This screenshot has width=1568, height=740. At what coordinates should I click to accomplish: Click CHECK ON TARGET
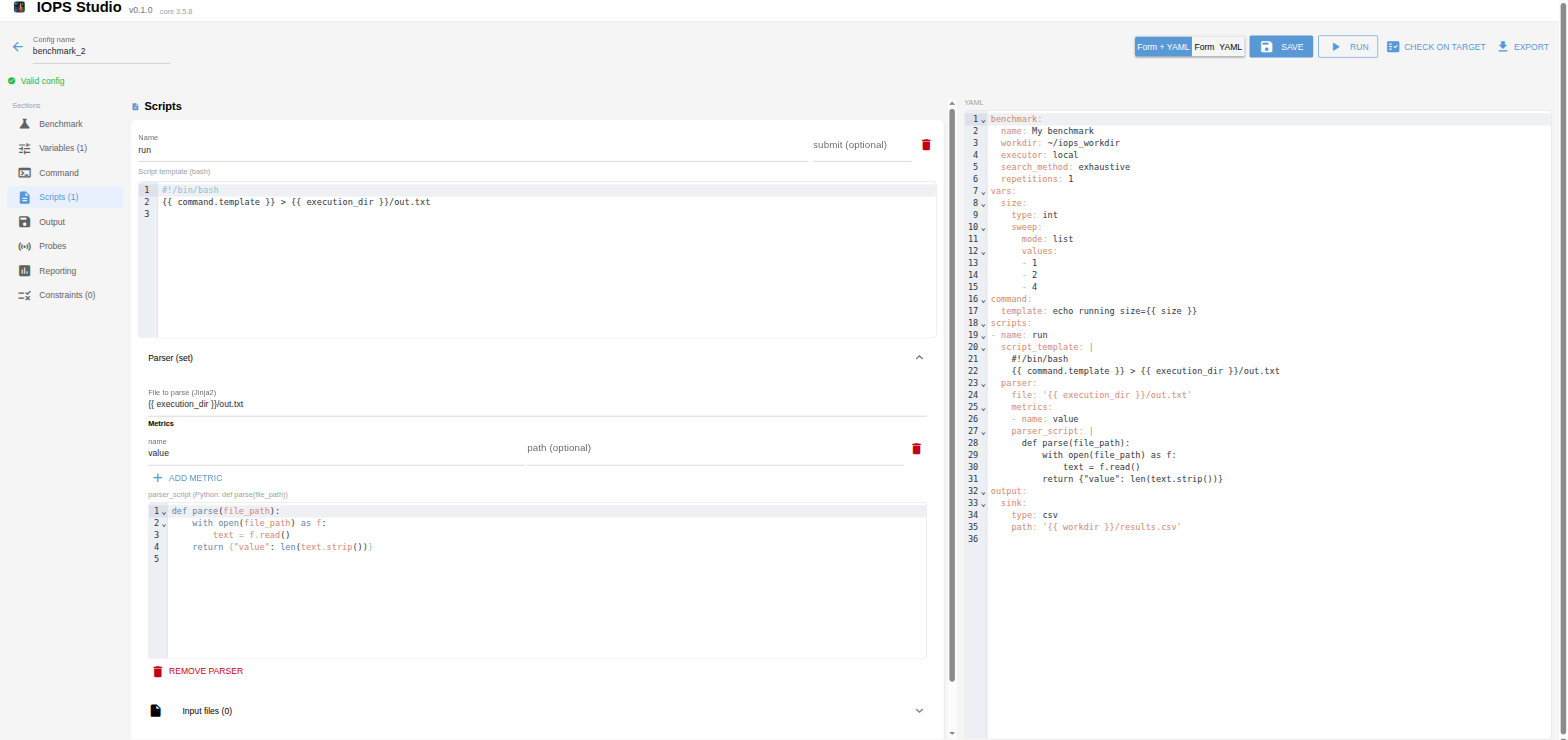click(x=1436, y=47)
